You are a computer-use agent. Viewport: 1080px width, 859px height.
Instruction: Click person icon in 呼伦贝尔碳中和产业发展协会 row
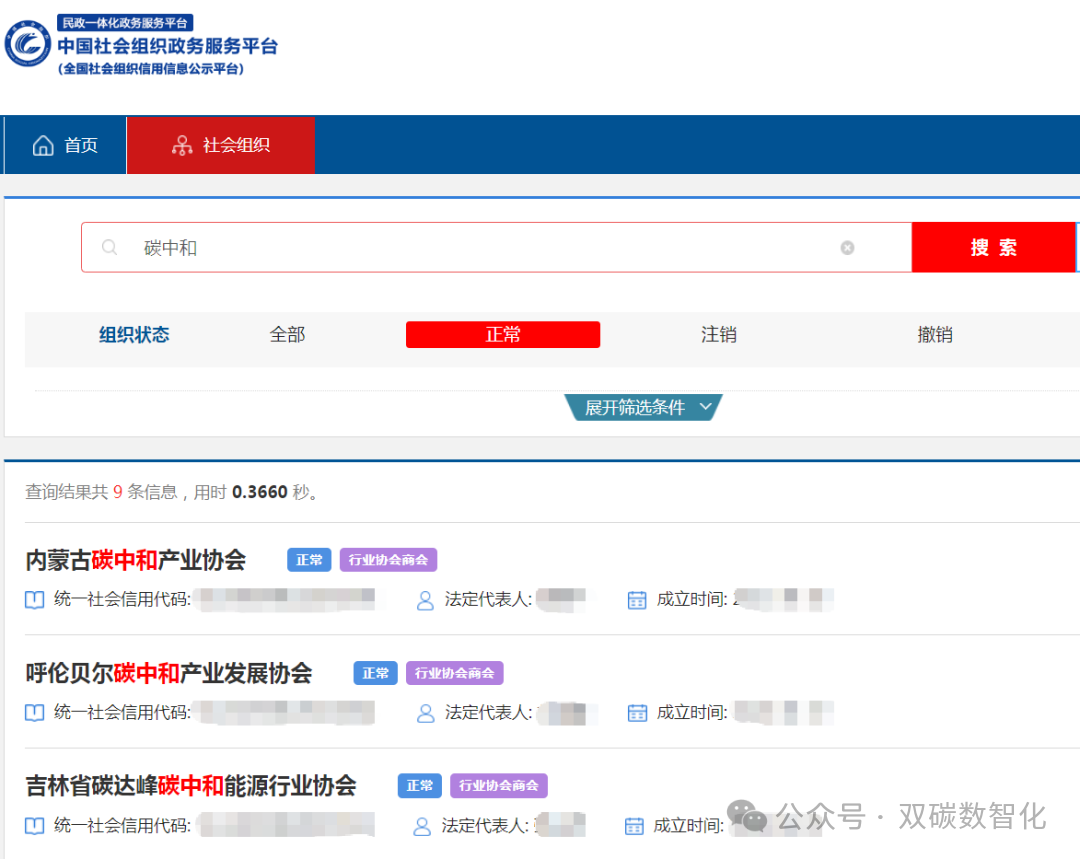(425, 713)
